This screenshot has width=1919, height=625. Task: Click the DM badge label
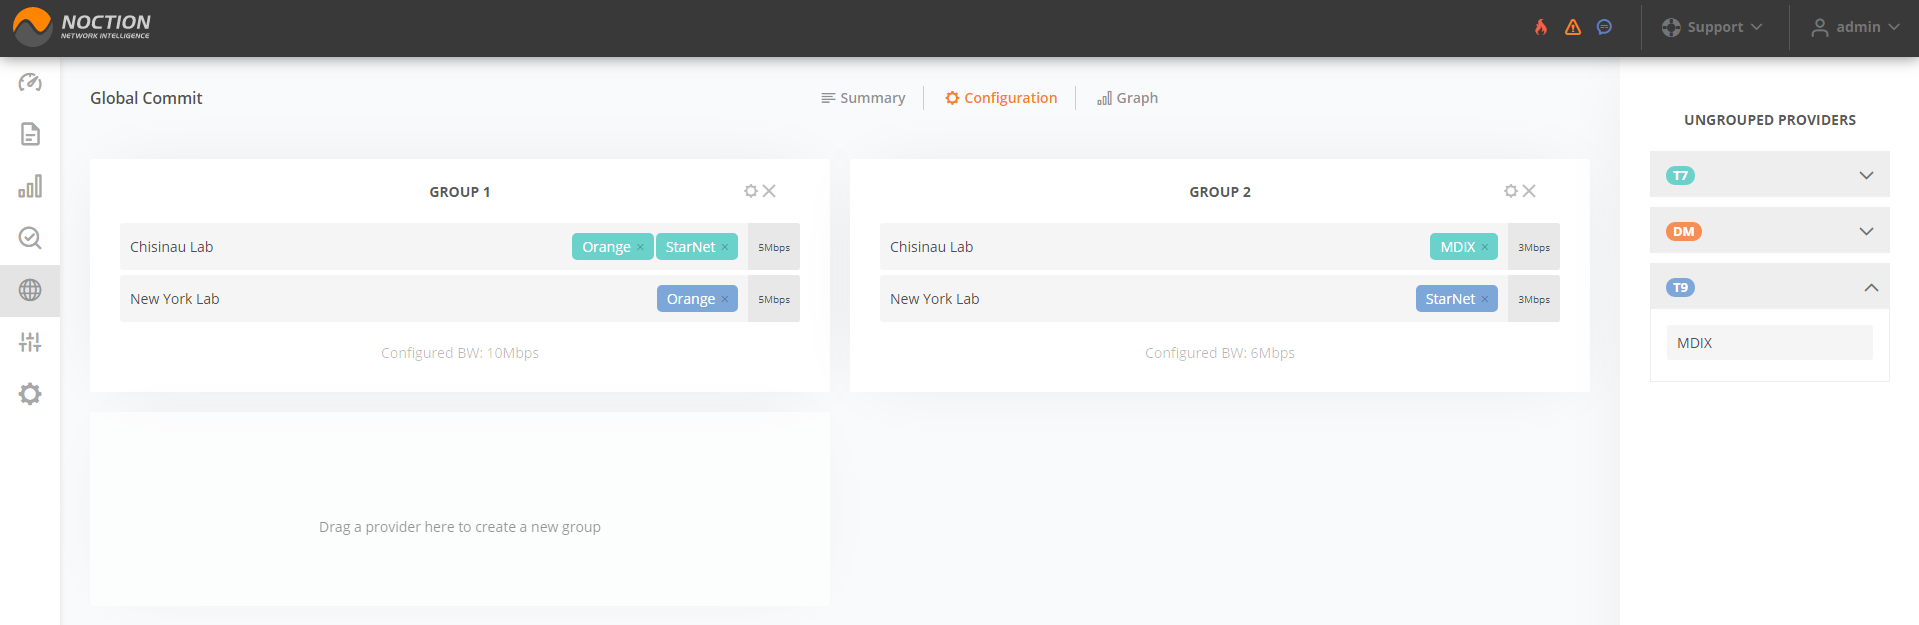[x=1684, y=232]
